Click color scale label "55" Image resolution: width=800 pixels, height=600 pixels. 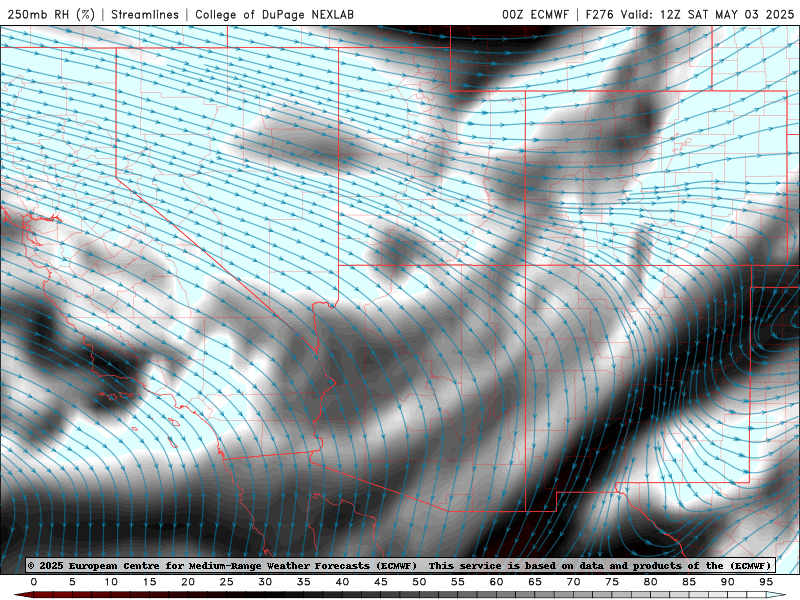click(x=458, y=582)
